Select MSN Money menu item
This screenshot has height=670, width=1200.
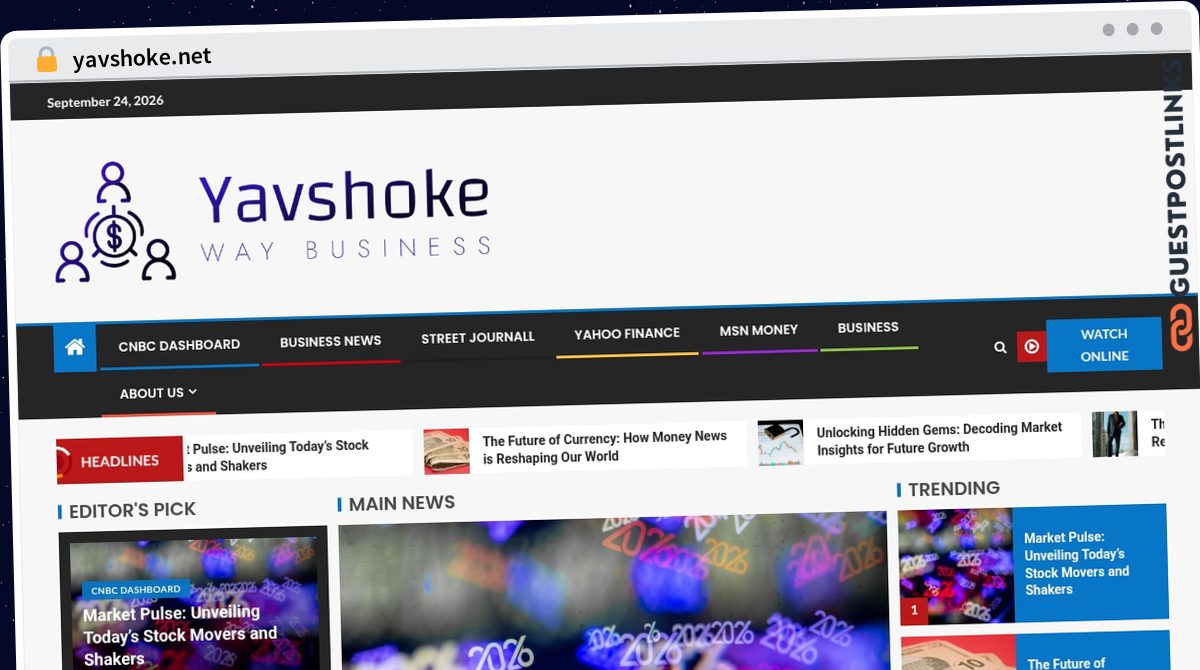[x=759, y=330]
